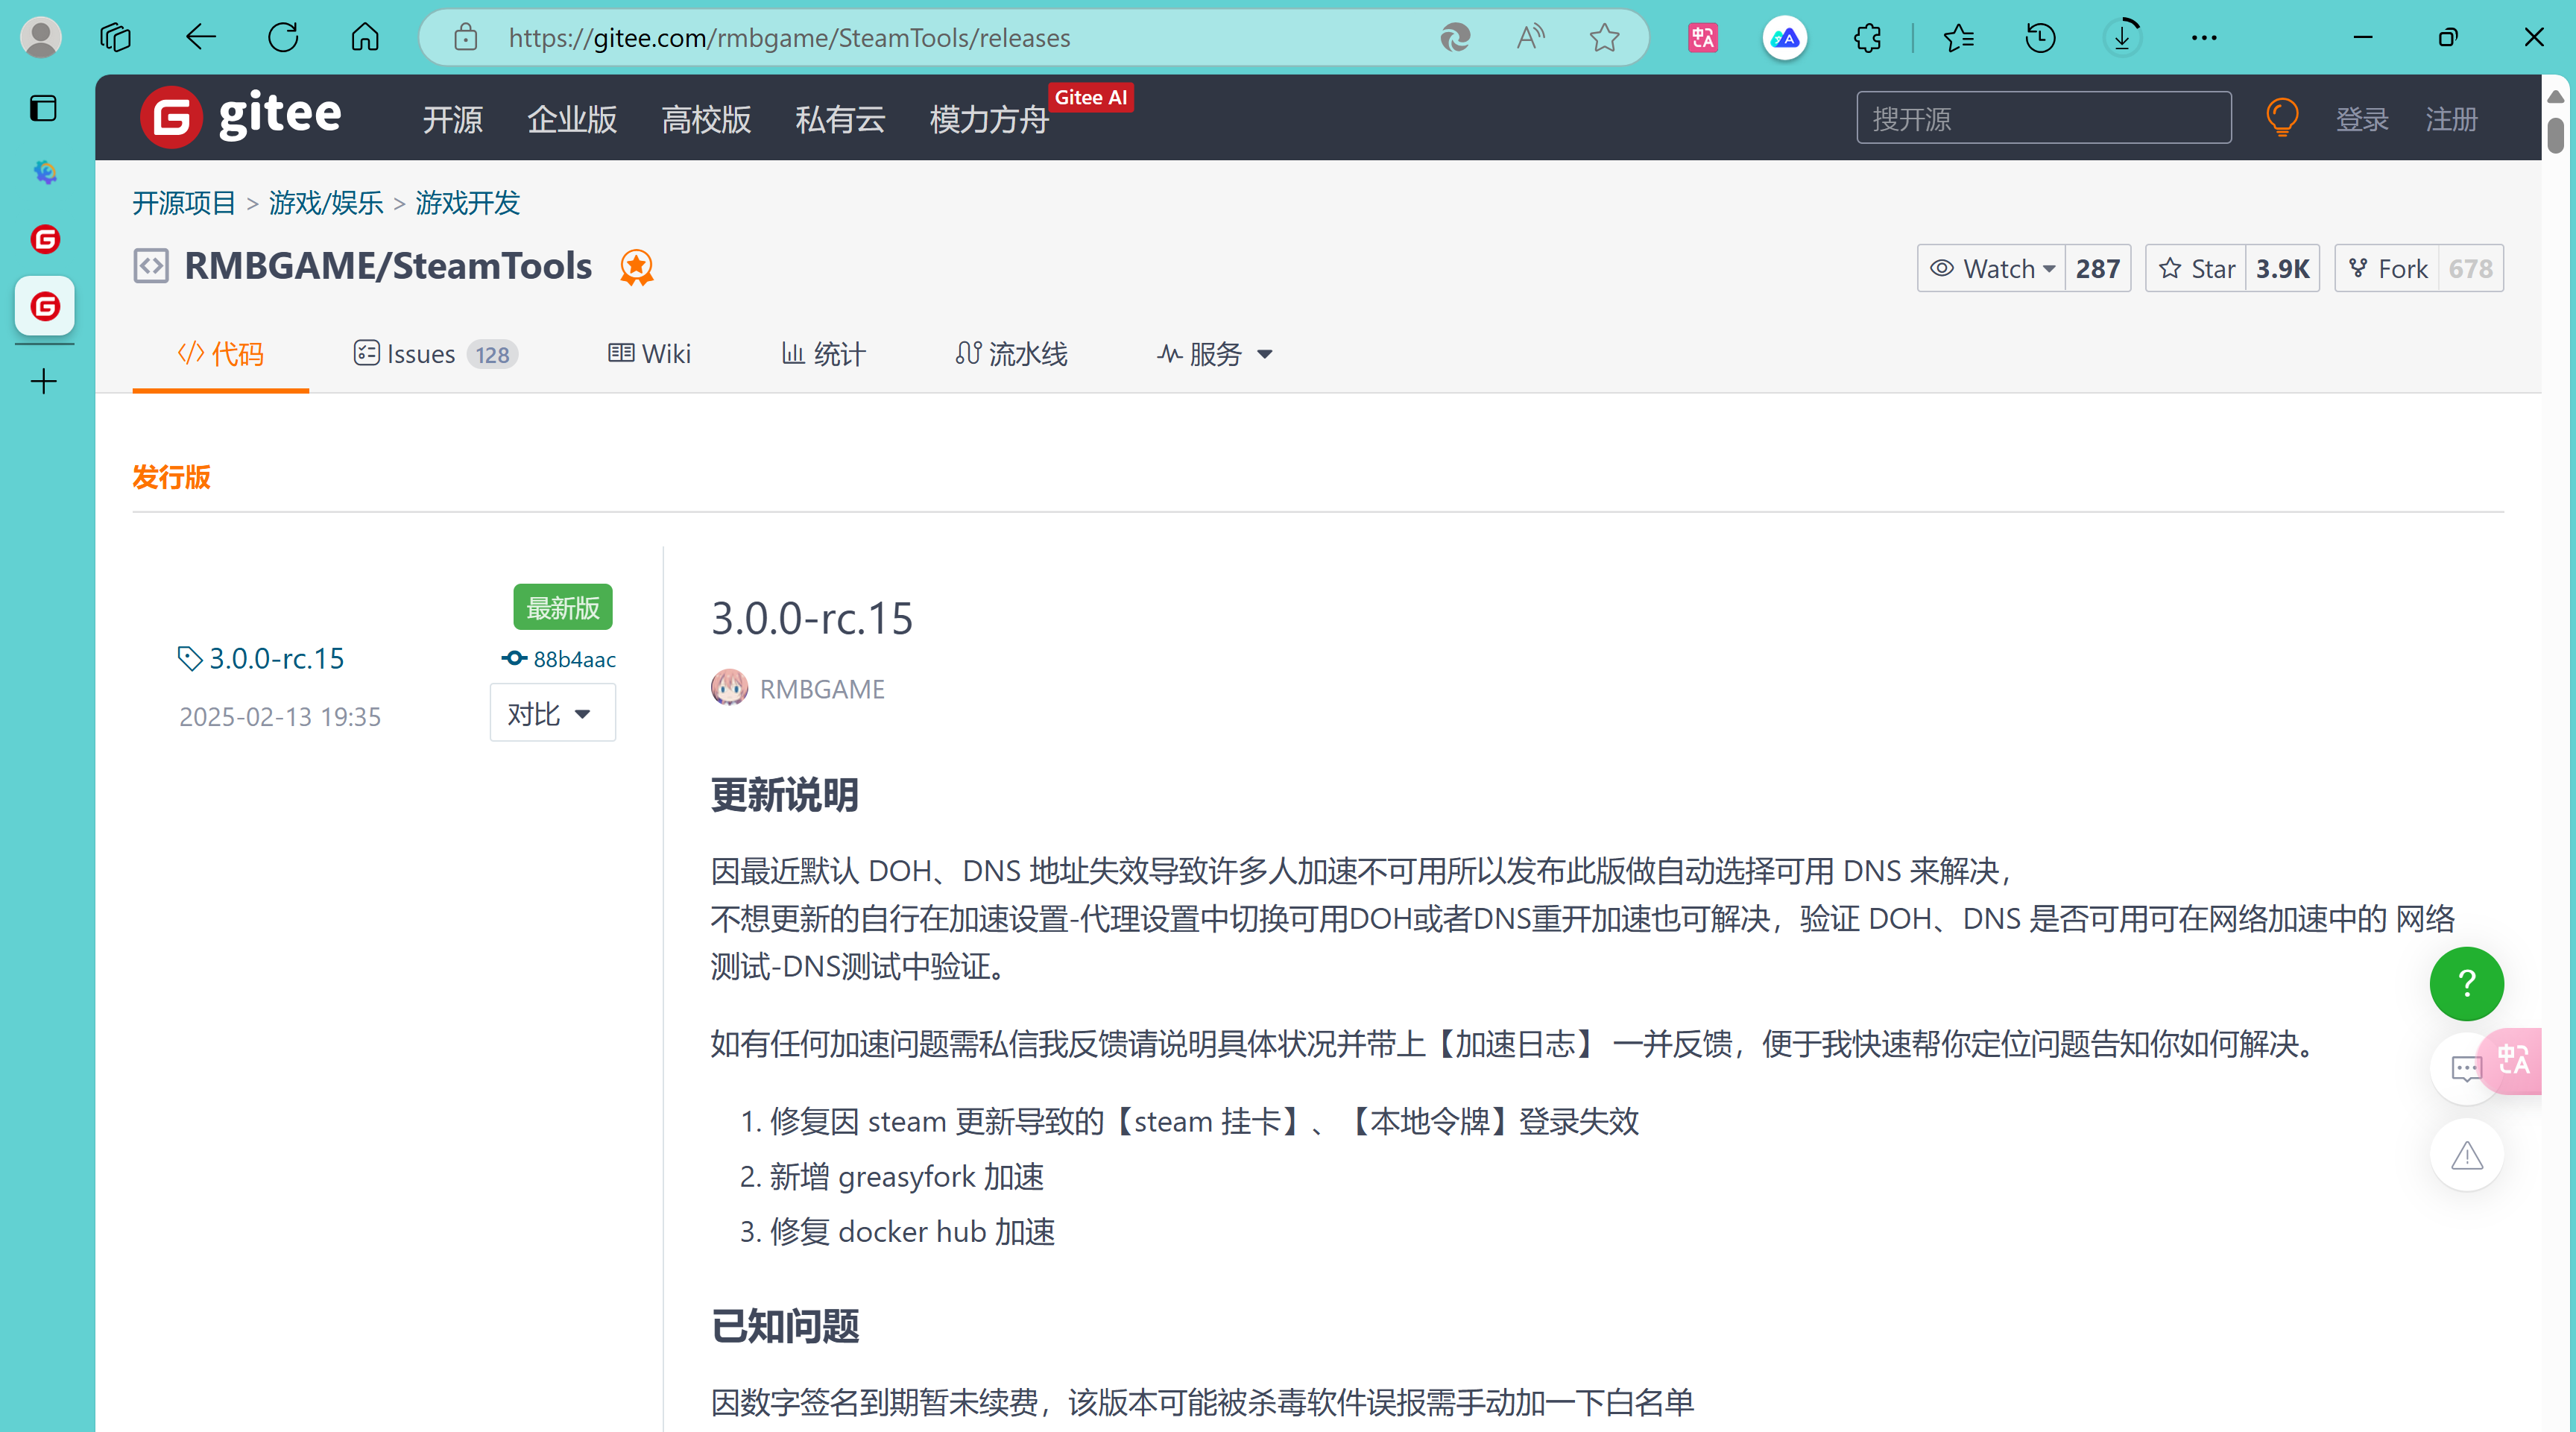The image size is (2576, 1432).
Task: Open the warning triangle report button
Action: [2466, 1154]
